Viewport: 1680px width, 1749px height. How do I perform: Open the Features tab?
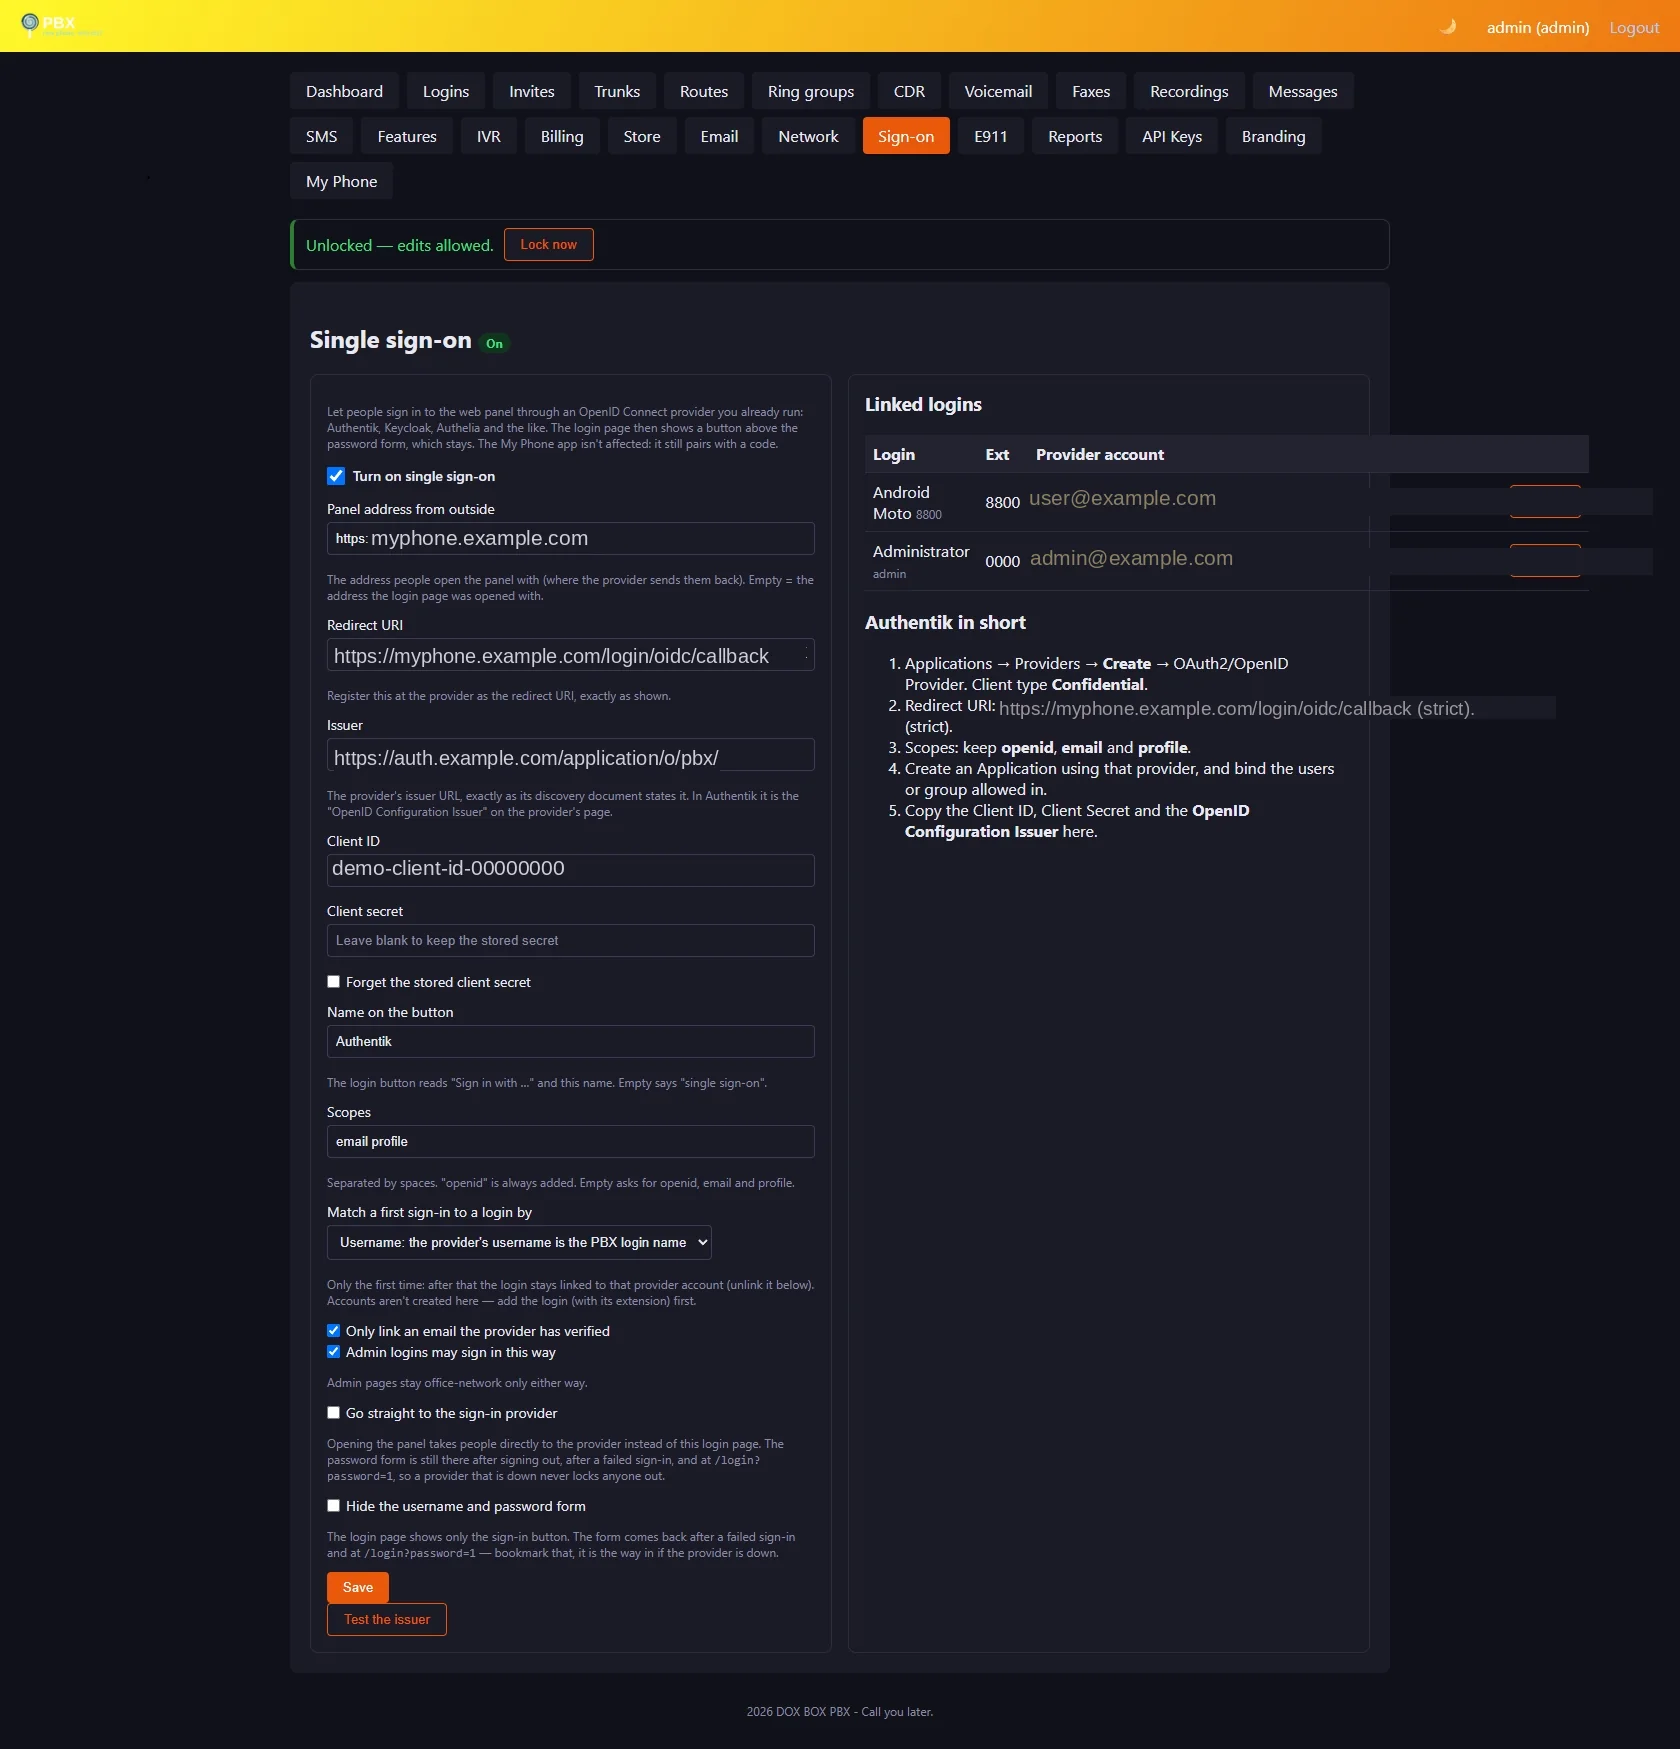pos(407,136)
